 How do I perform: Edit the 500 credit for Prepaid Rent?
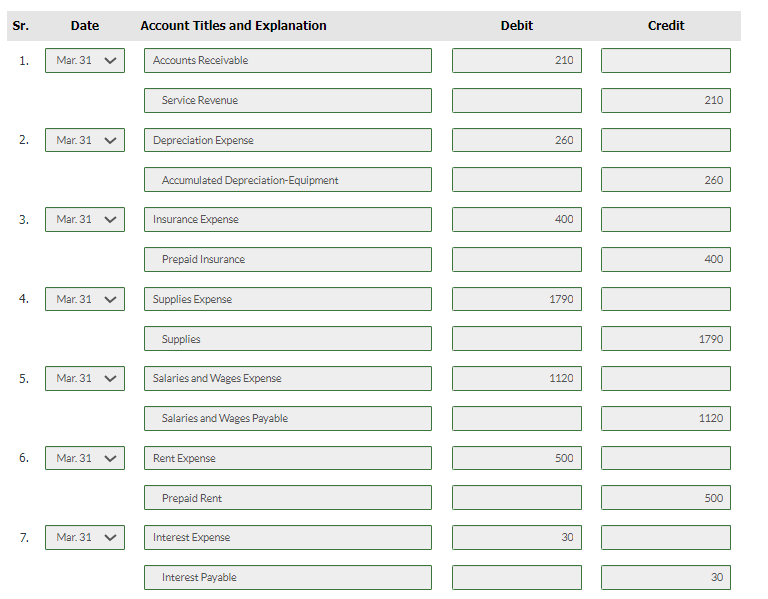(x=666, y=498)
